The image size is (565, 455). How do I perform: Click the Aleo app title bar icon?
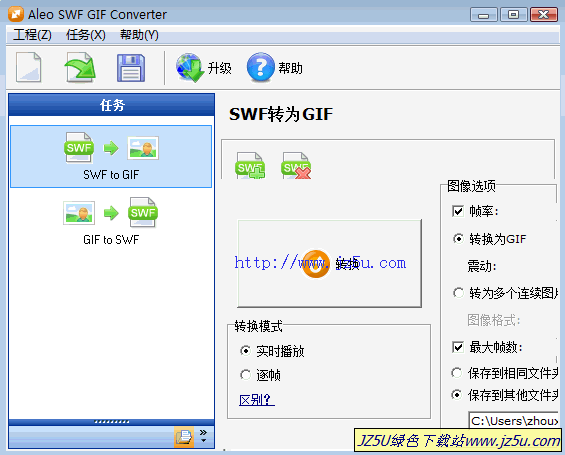[x=16, y=14]
